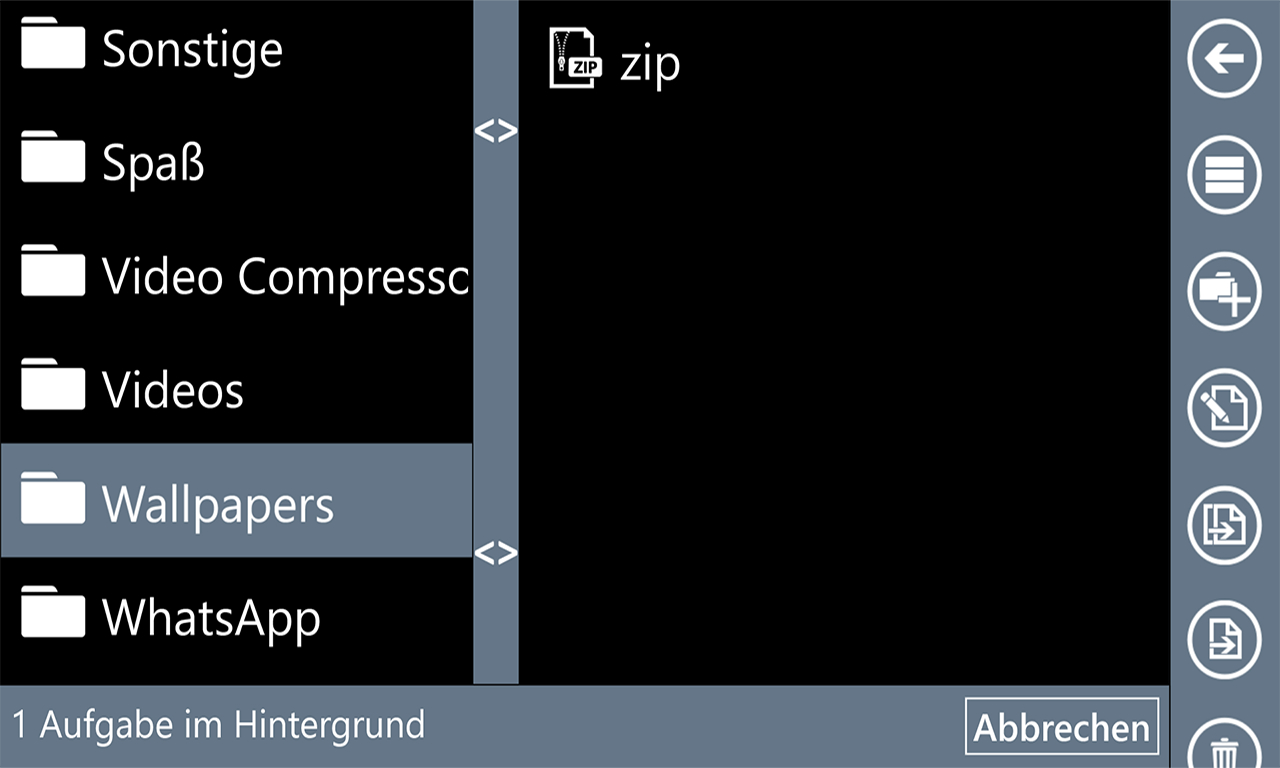Click the copy files icon
Screen dimensions: 1280x768
pos(1225,523)
